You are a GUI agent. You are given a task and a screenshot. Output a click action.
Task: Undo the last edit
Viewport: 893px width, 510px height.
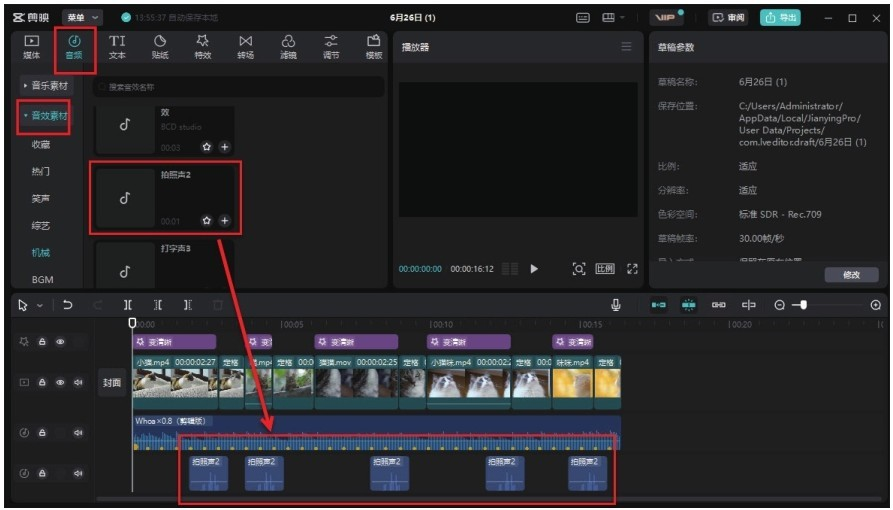(x=67, y=305)
